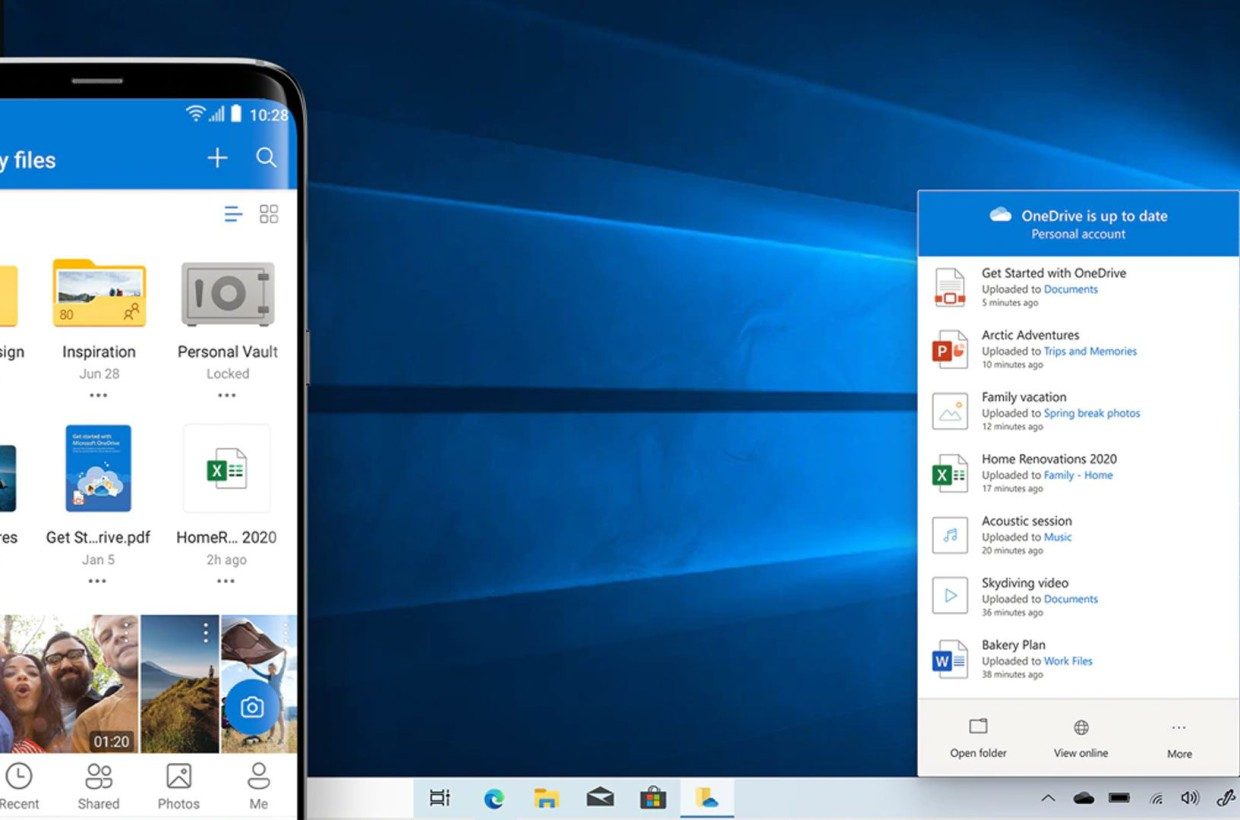
Task: Show hidden icons with the tray chevron
Action: click(1048, 798)
